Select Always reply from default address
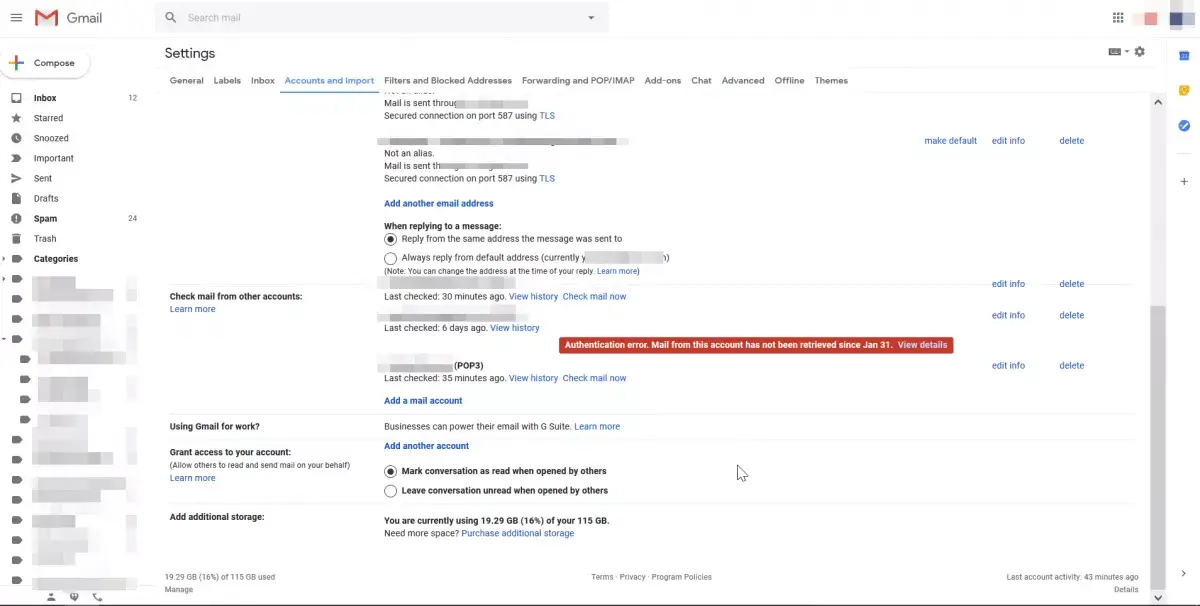This screenshot has width=1200, height=606. (390, 258)
